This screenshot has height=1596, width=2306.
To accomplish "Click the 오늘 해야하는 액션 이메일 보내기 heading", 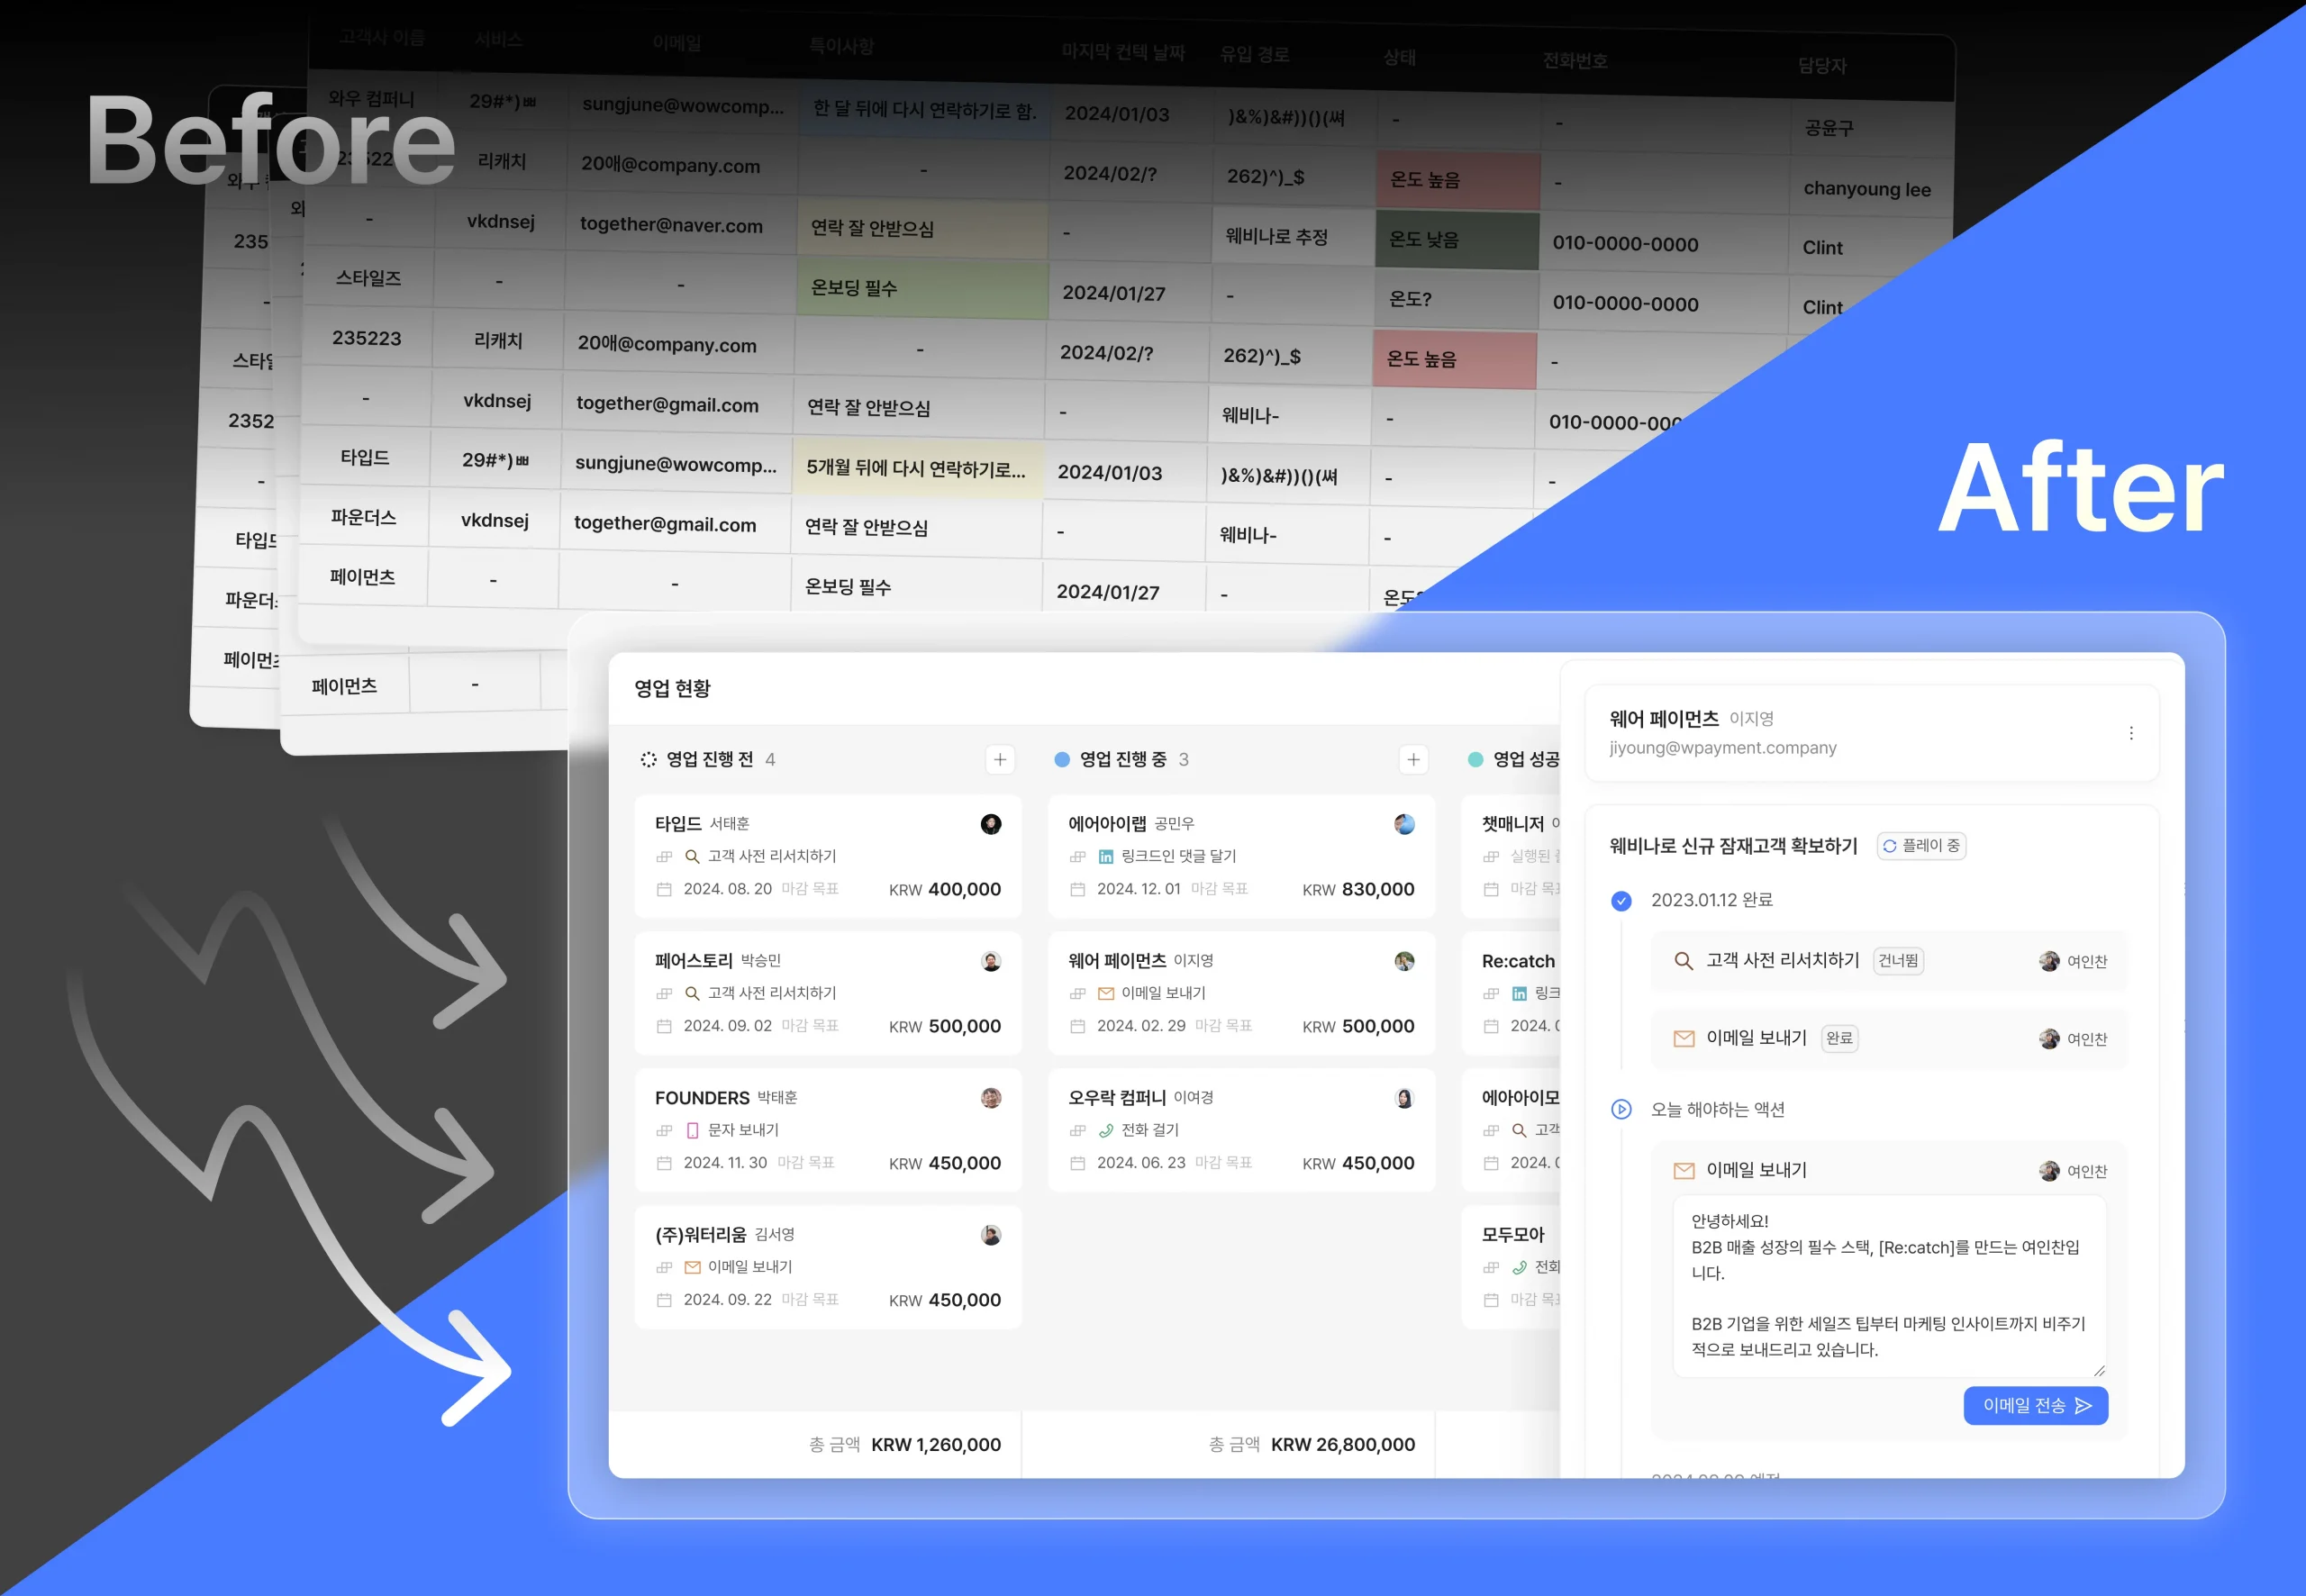I will (1756, 1170).
